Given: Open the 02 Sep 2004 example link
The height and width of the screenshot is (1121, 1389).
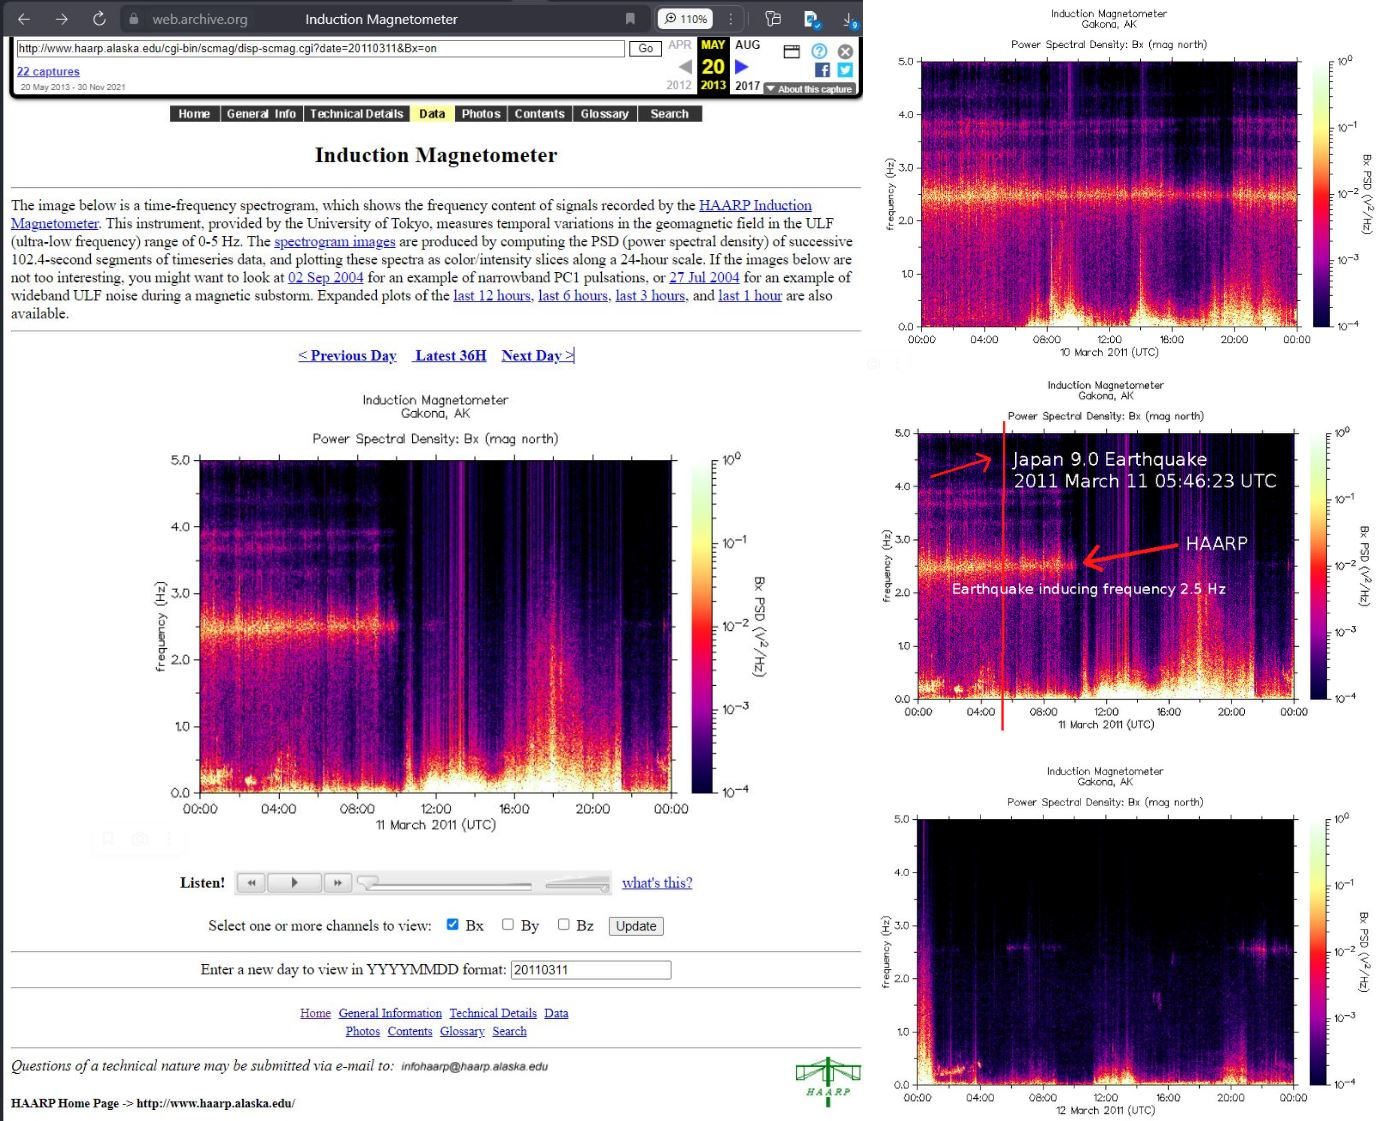Looking at the screenshot, I should coord(326,277).
